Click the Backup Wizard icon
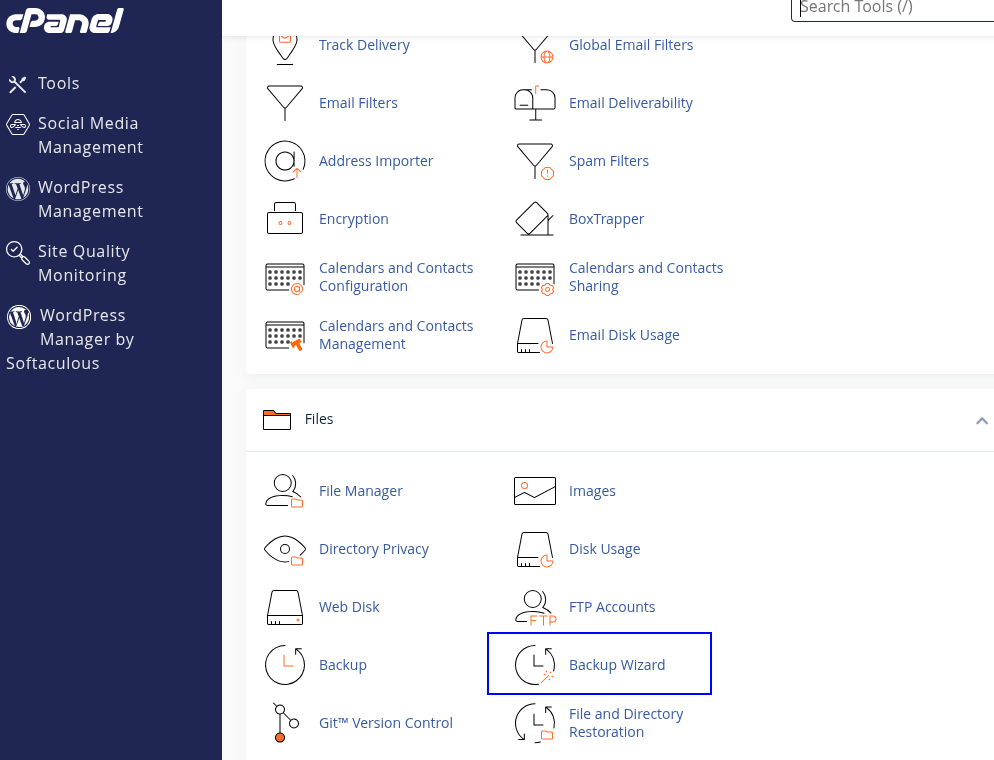994x760 pixels. [534, 665]
